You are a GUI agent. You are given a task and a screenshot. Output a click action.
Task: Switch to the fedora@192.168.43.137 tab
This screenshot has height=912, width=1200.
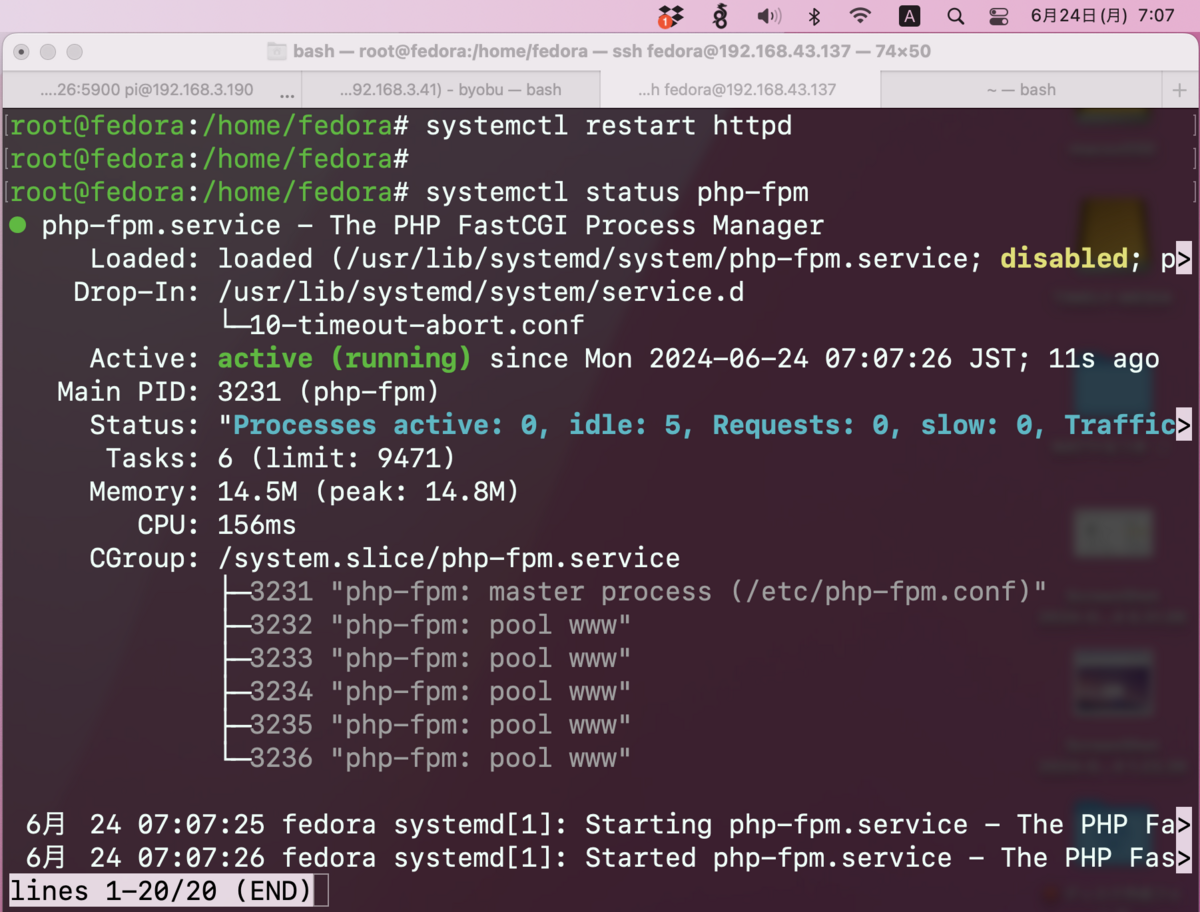(x=740, y=89)
